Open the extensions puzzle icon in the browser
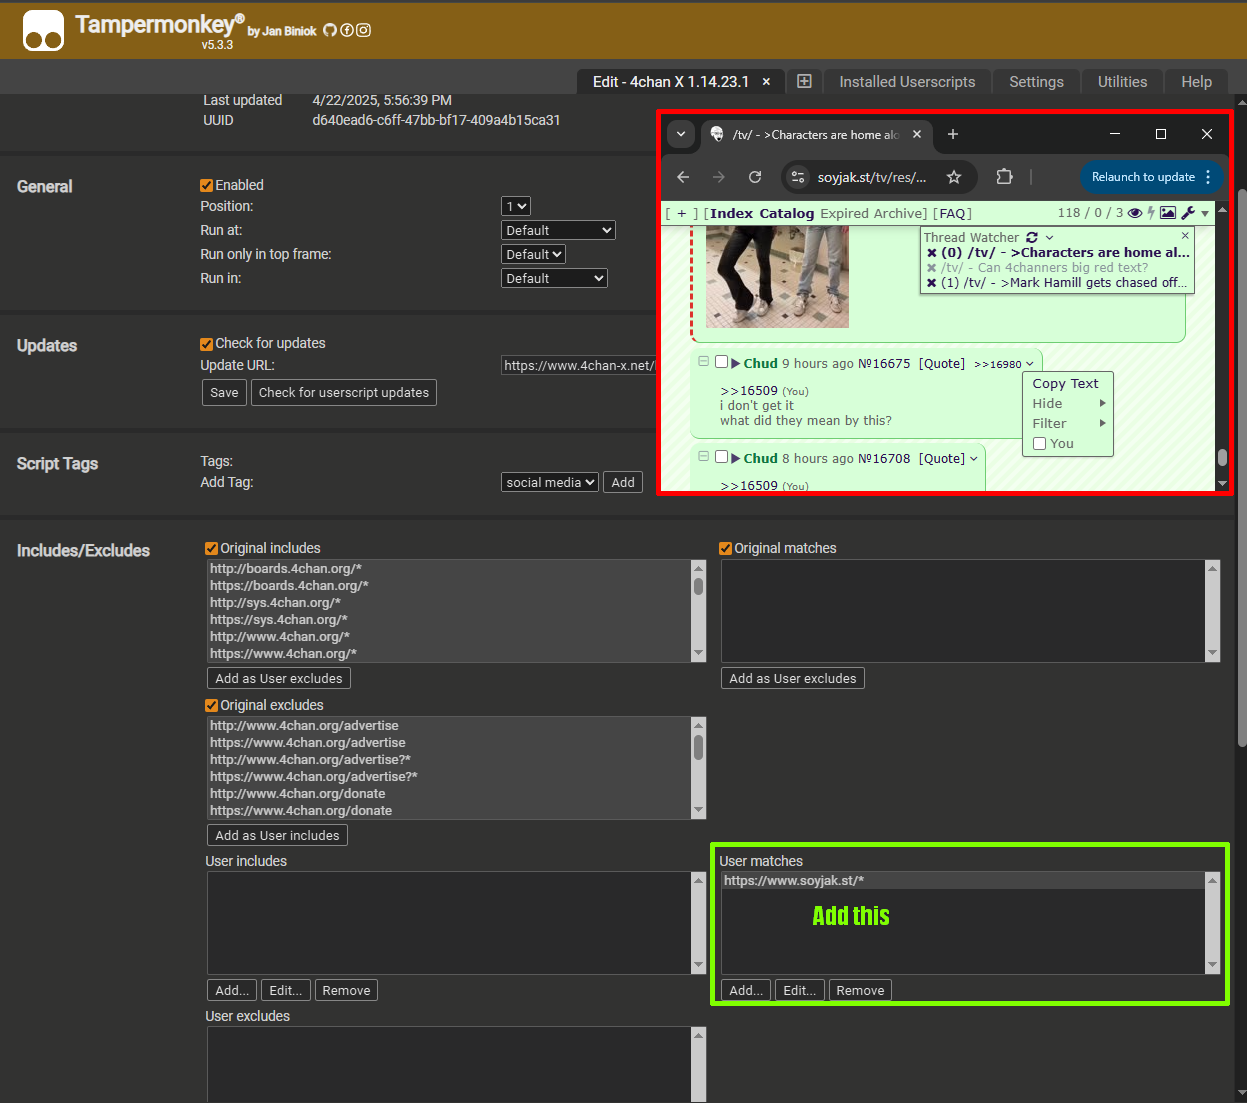 point(1005,177)
